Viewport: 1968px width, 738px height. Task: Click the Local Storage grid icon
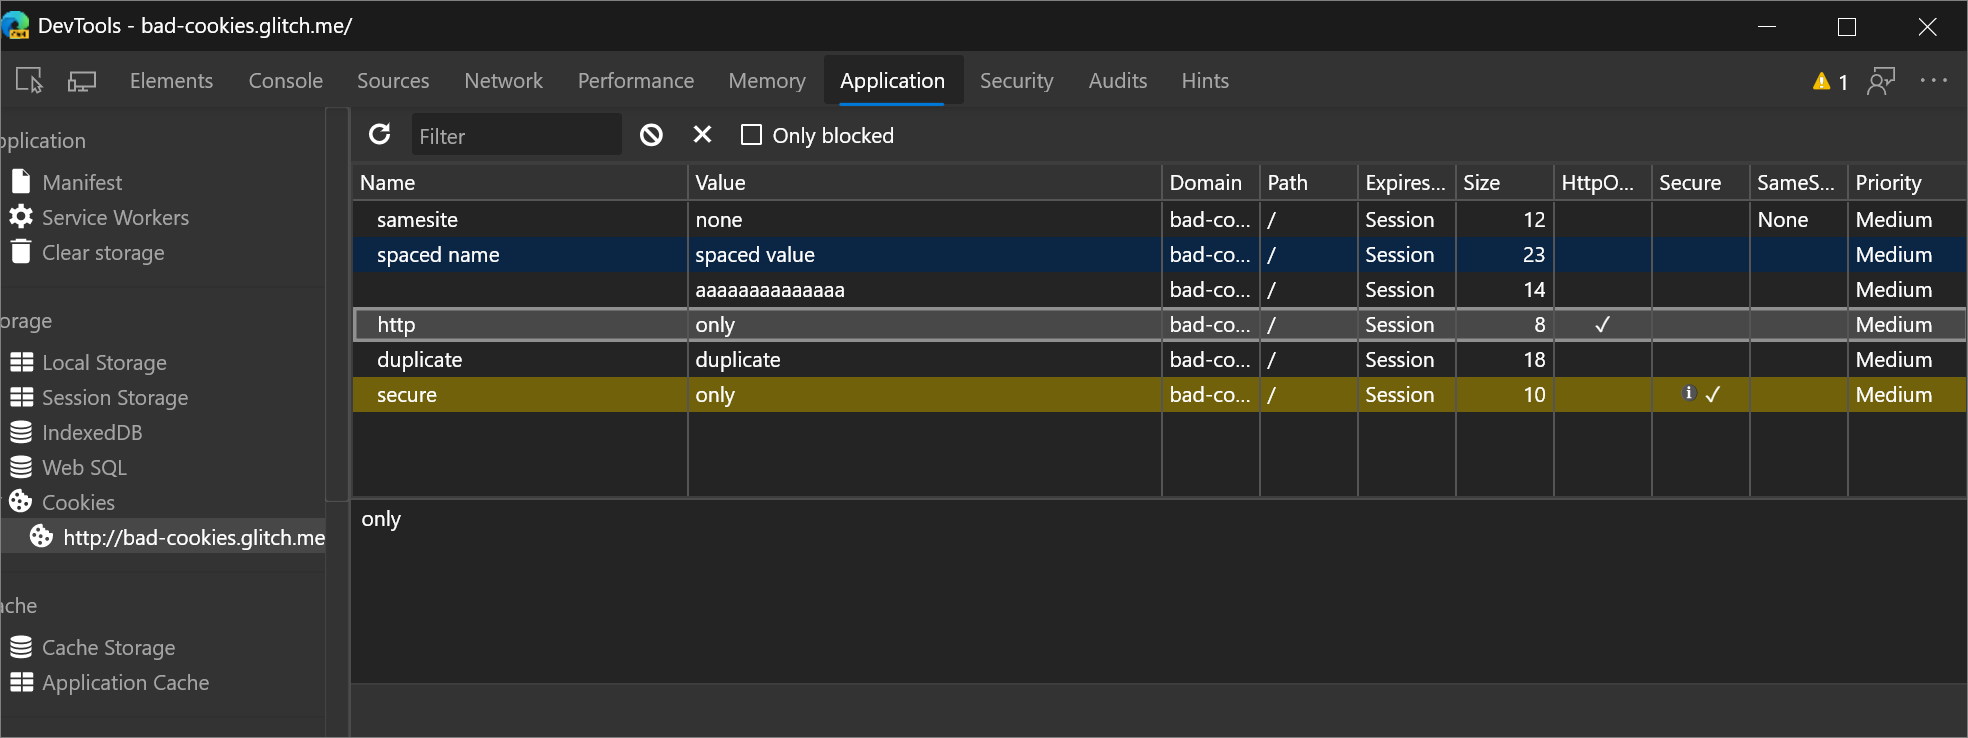pos(21,362)
